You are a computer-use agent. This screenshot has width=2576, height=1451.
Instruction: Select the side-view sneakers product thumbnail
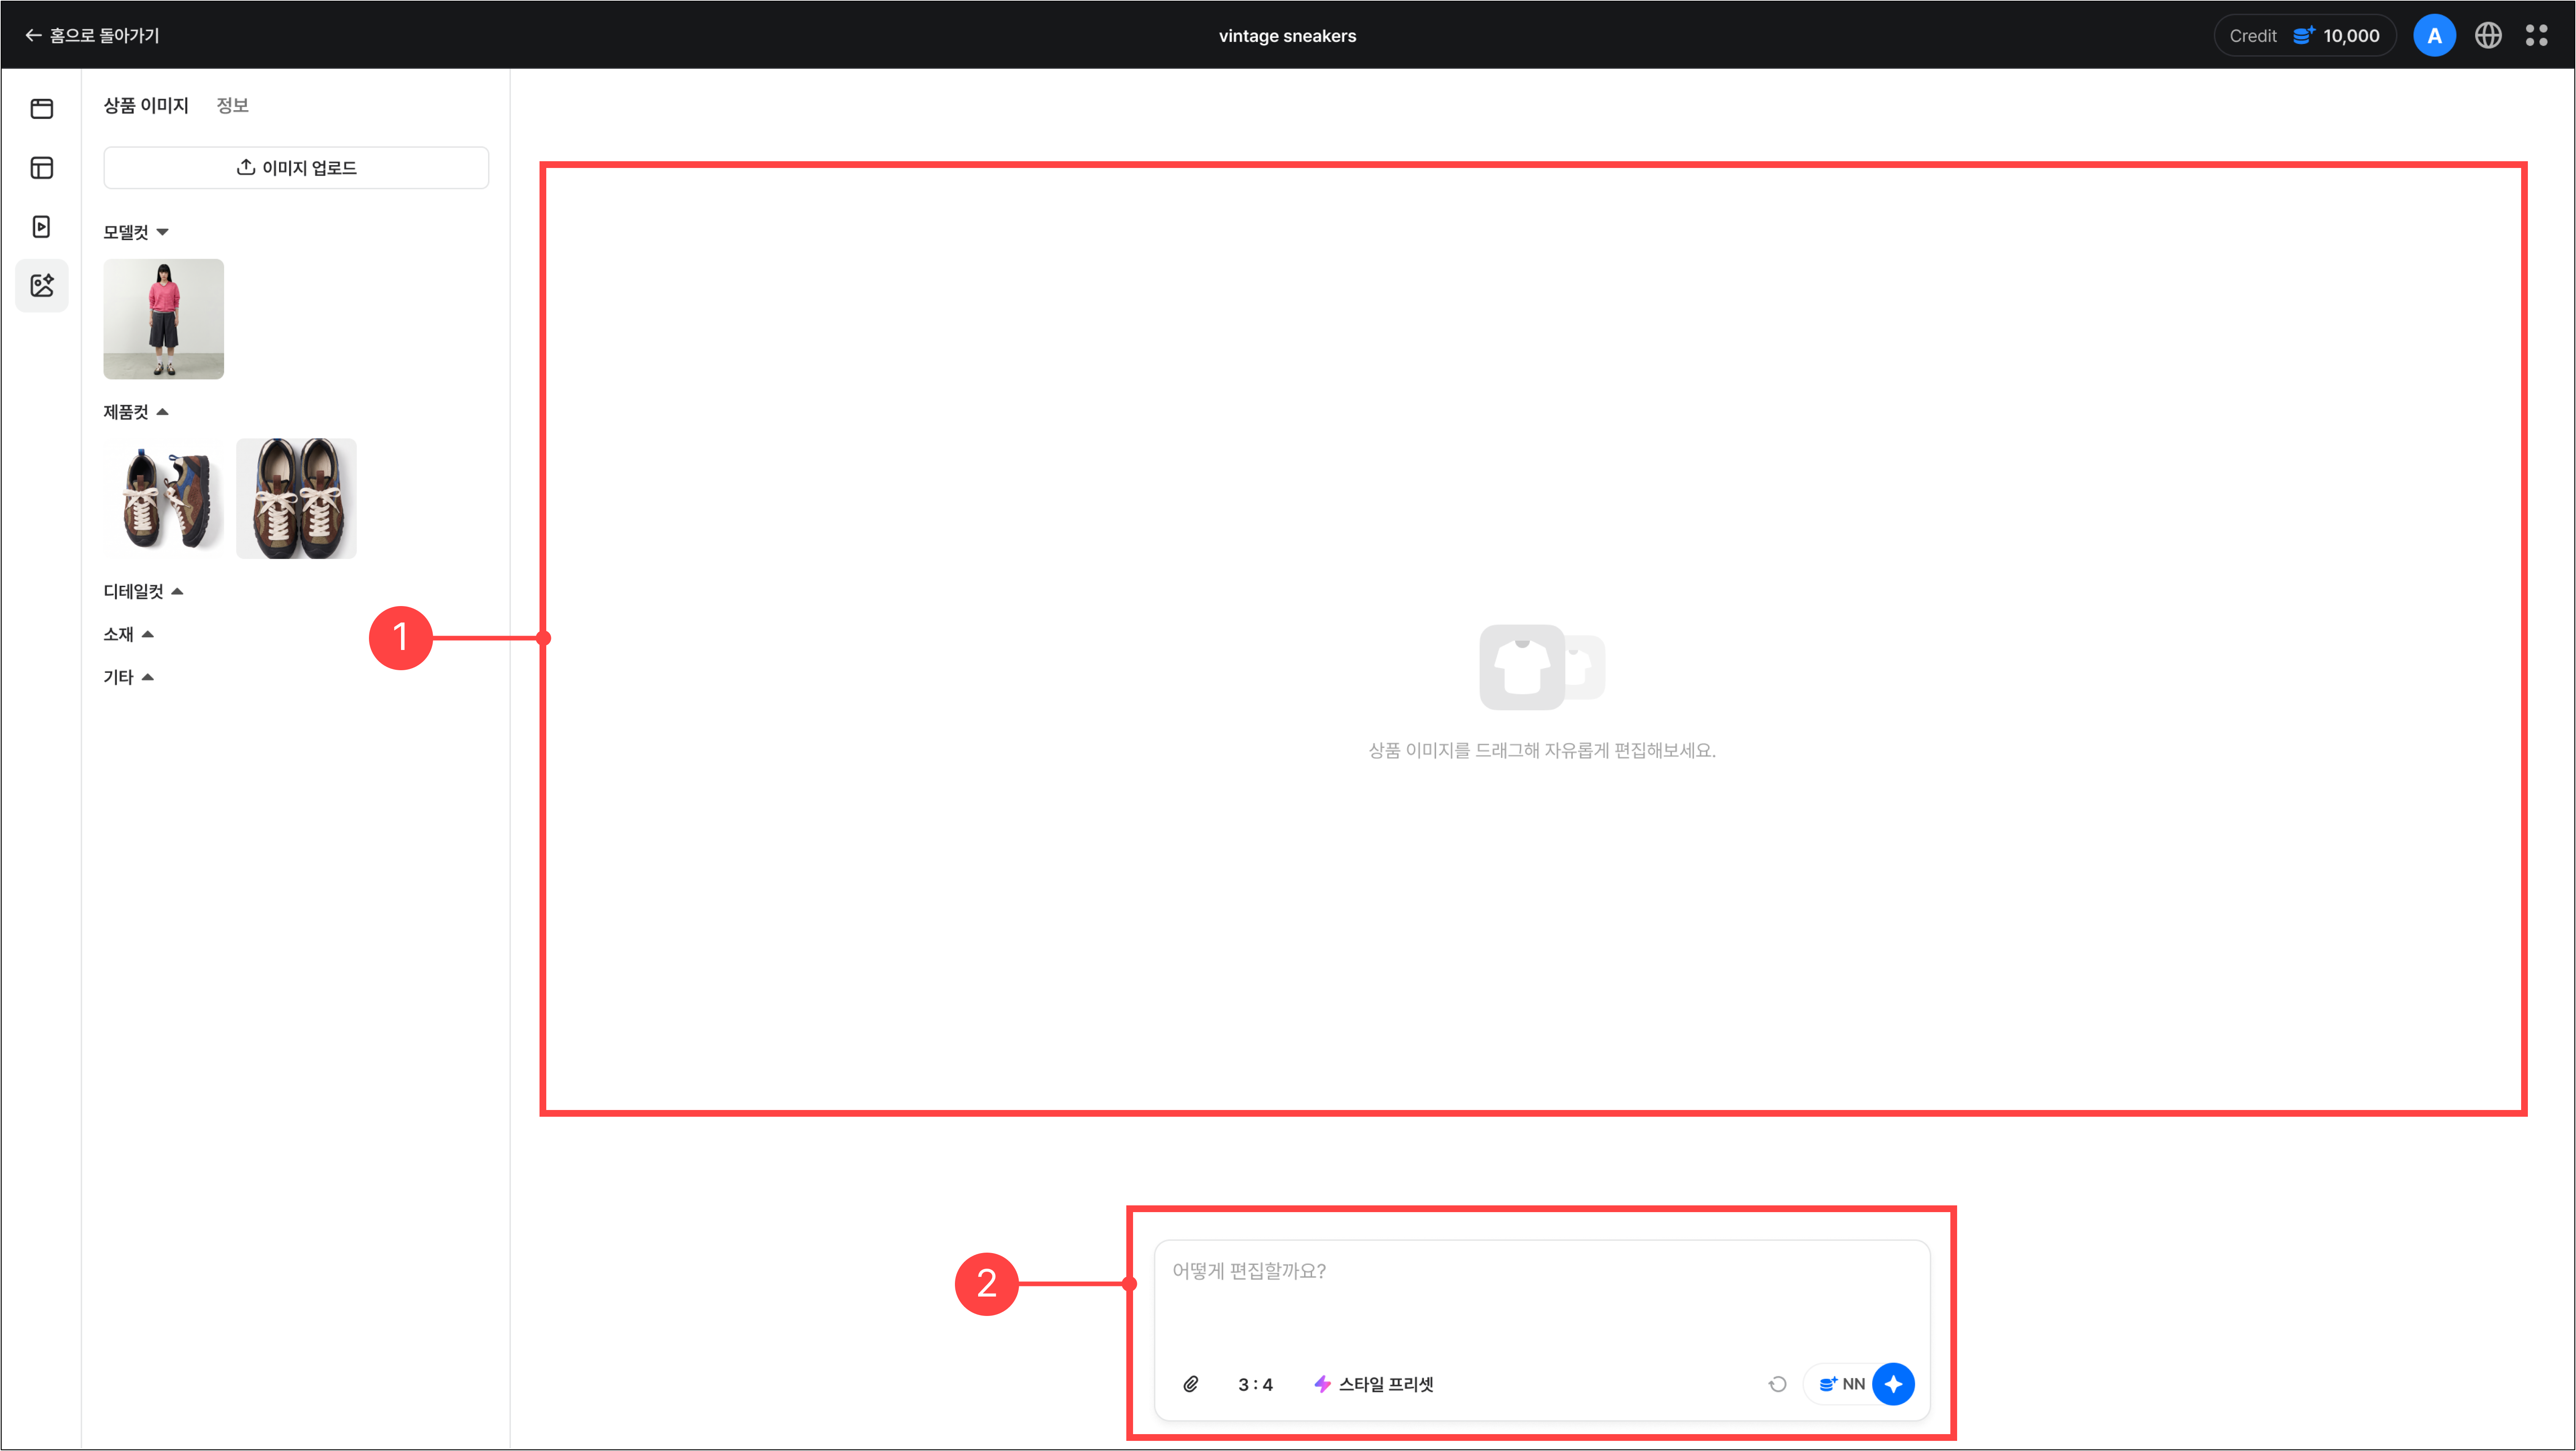164,498
